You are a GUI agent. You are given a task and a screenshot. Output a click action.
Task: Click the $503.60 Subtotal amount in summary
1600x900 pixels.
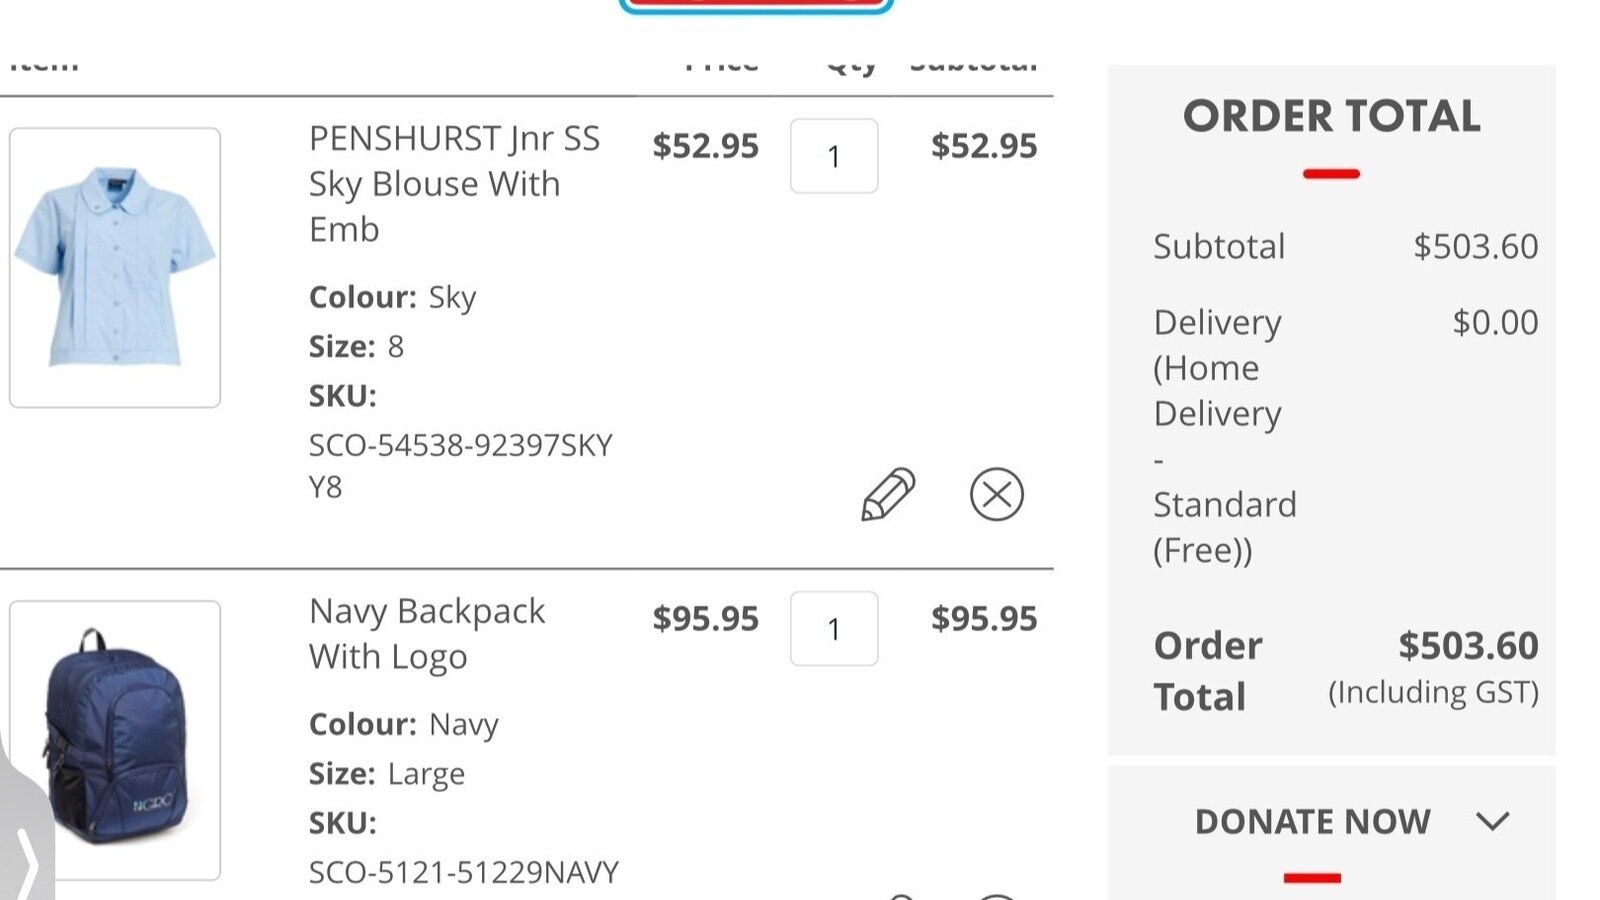pyautogui.click(x=1475, y=246)
